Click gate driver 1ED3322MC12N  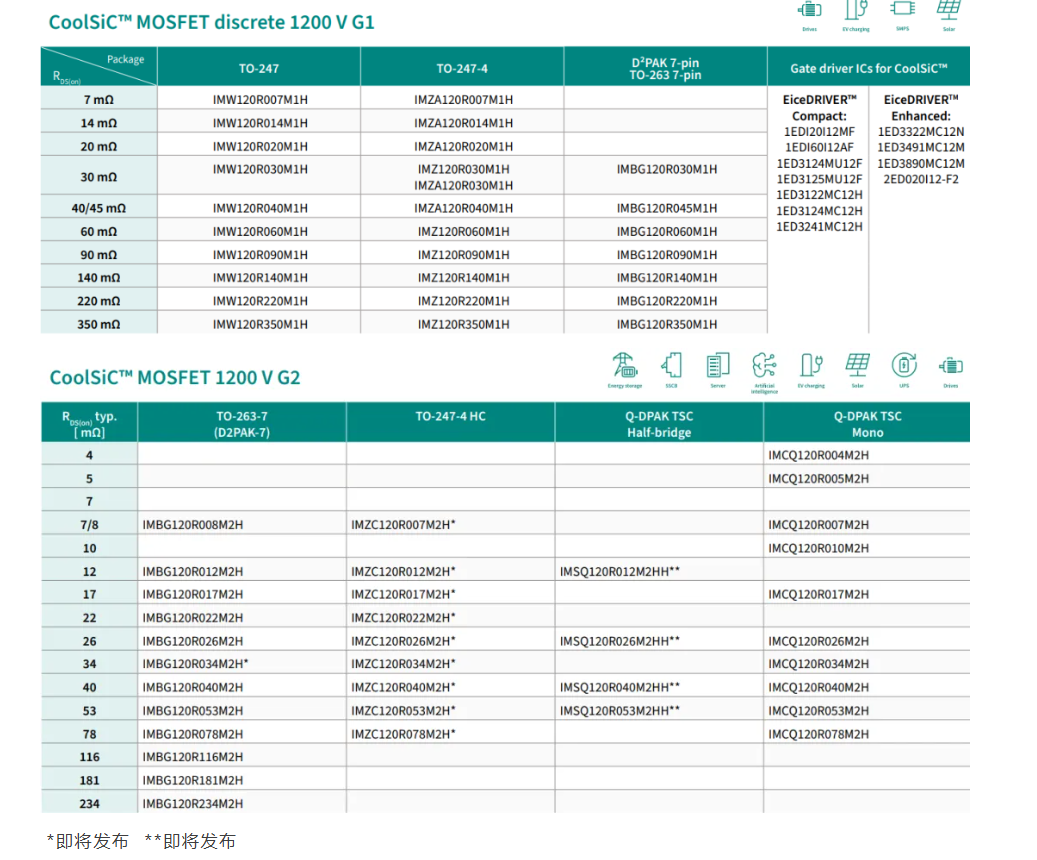[921, 132]
